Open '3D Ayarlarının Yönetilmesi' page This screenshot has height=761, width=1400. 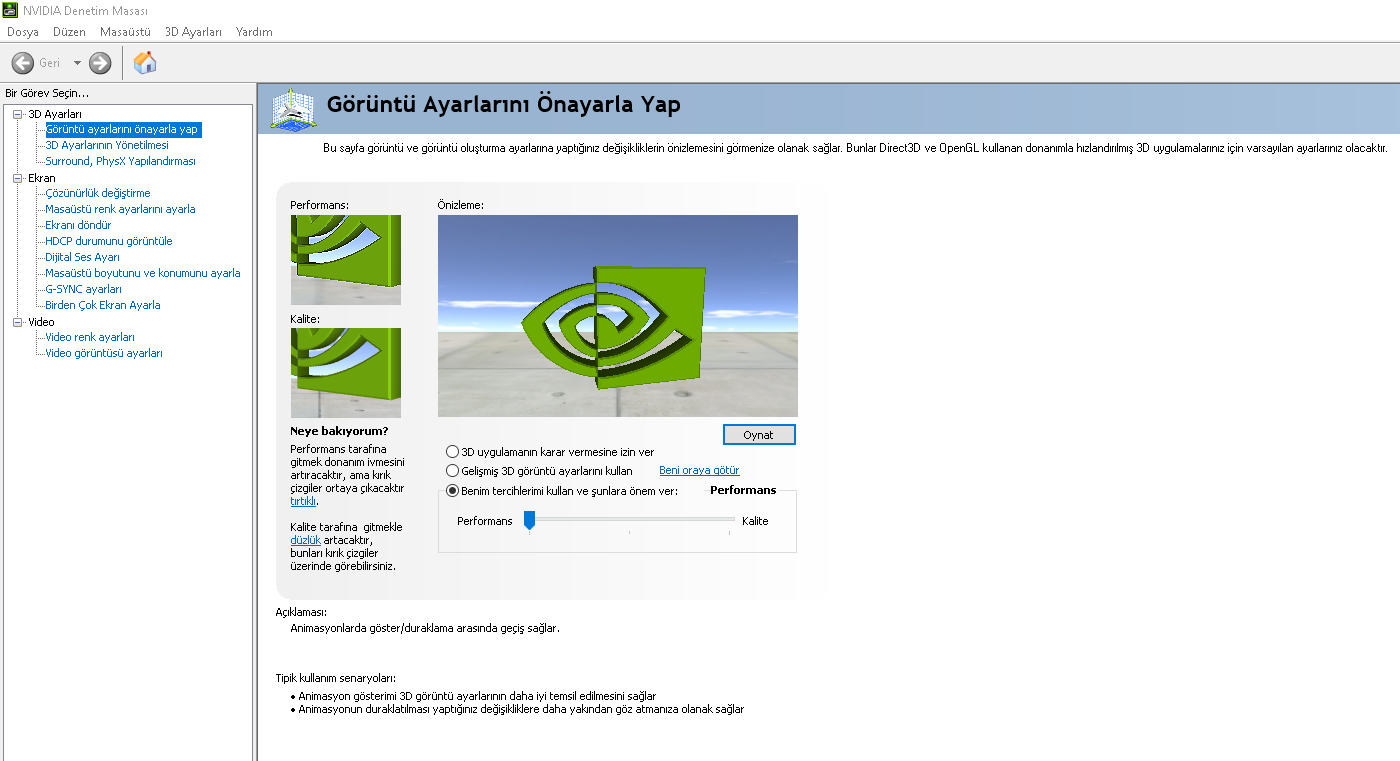click(107, 145)
